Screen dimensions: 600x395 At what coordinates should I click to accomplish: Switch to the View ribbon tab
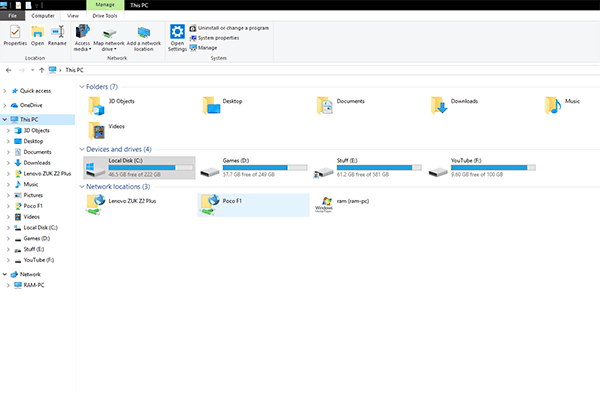(x=73, y=16)
